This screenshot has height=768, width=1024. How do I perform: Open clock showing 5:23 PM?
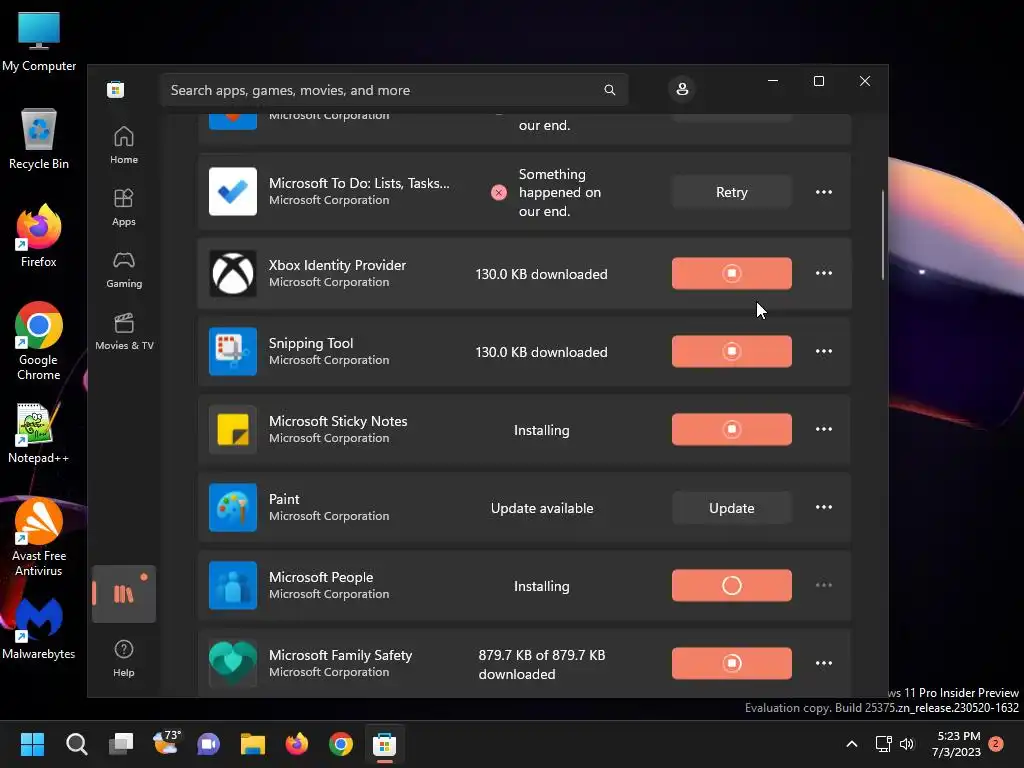957,744
